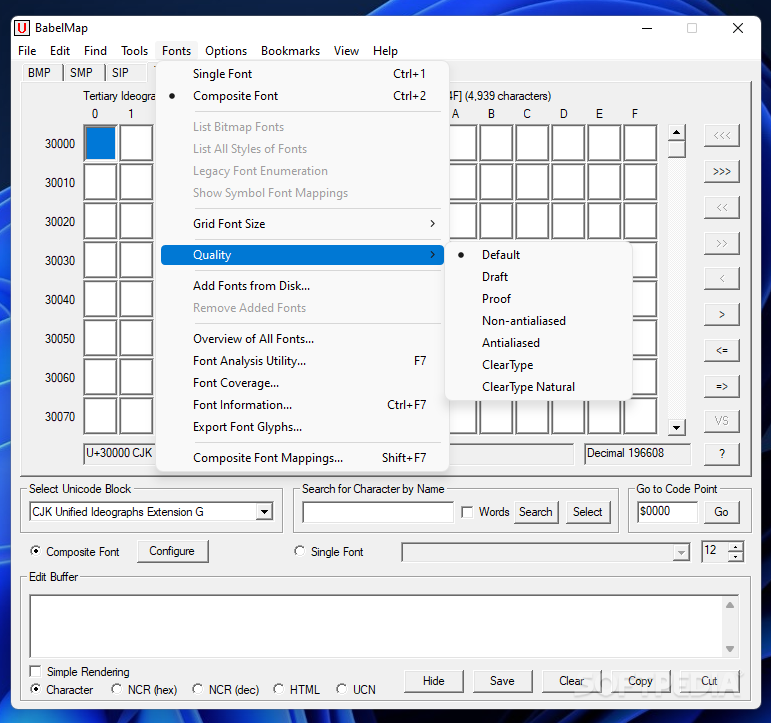The height and width of the screenshot is (723, 771).
Task: Click the Configure button
Action: click(172, 551)
